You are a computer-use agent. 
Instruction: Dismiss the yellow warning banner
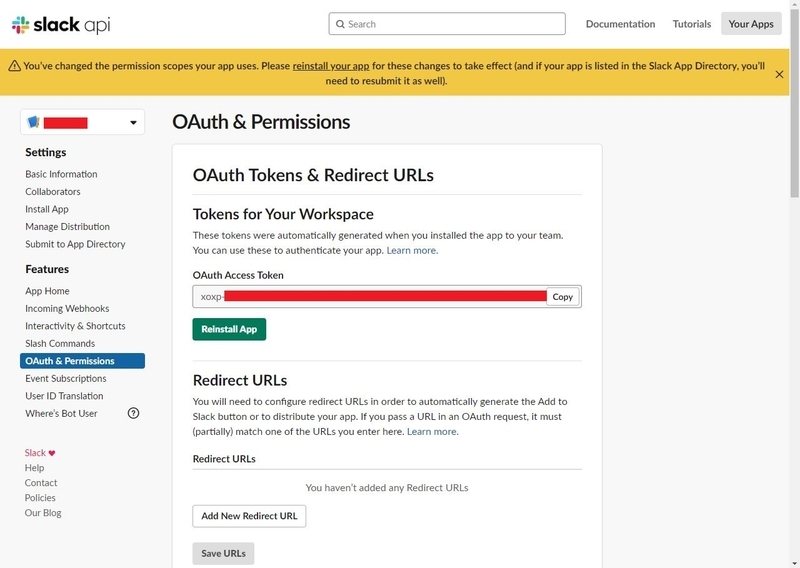click(x=779, y=74)
